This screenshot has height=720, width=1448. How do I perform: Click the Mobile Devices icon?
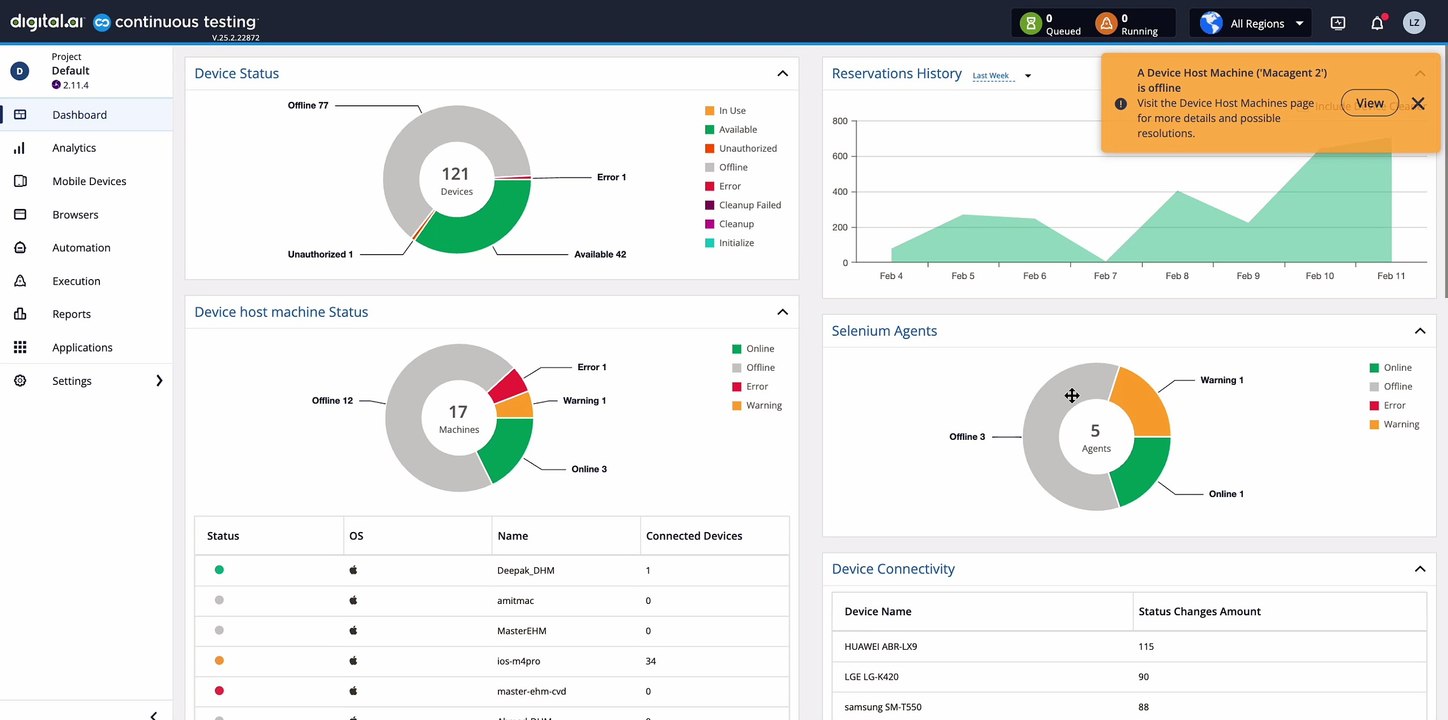[x=20, y=181]
